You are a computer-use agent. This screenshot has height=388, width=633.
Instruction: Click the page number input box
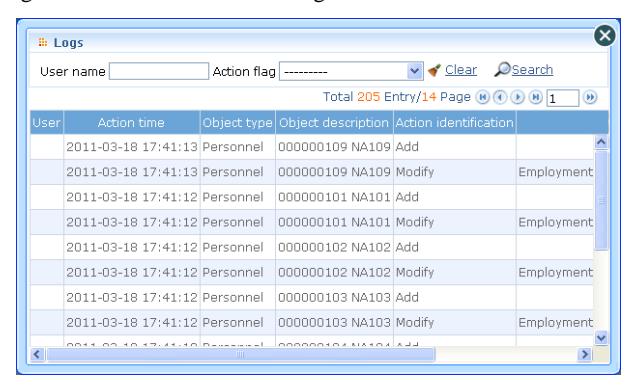(563, 98)
